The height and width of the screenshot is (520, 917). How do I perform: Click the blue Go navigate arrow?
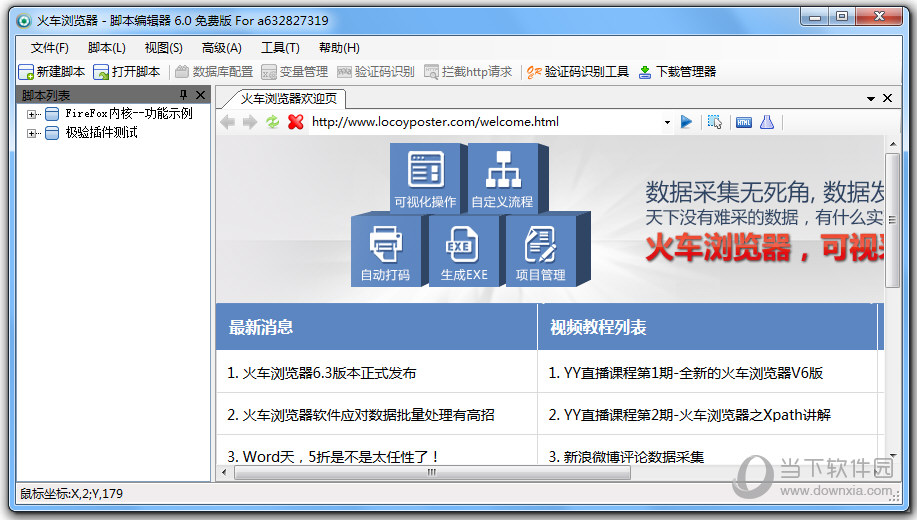[686, 122]
